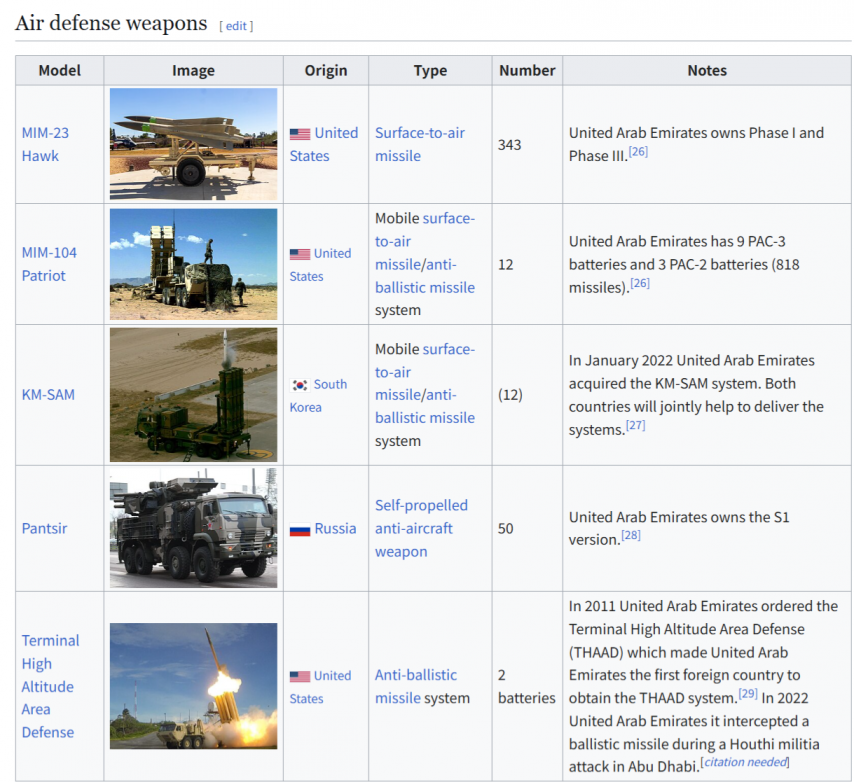
Task: Open the Pantsir model link
Action: pos(45,528)
